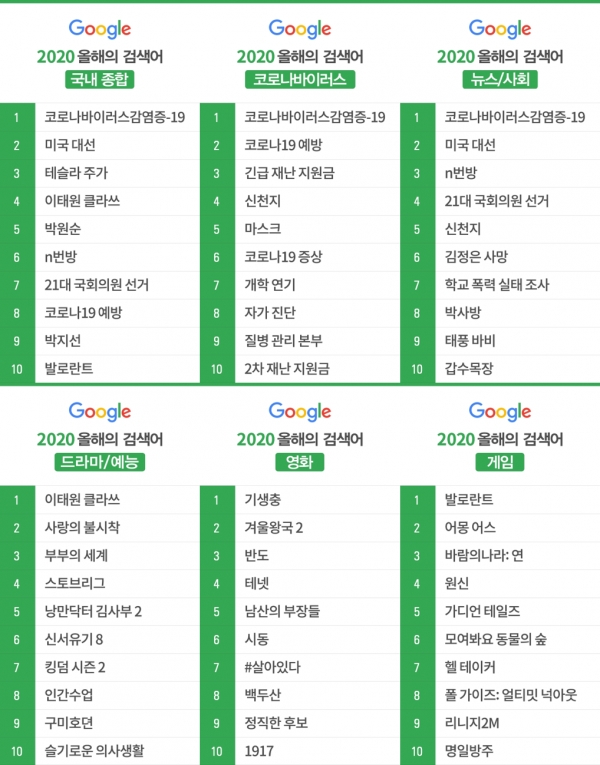Click 모여봐요 동물의 숲 game entry
The width and height of the screenshot is (600, 765).
[495, 639]
